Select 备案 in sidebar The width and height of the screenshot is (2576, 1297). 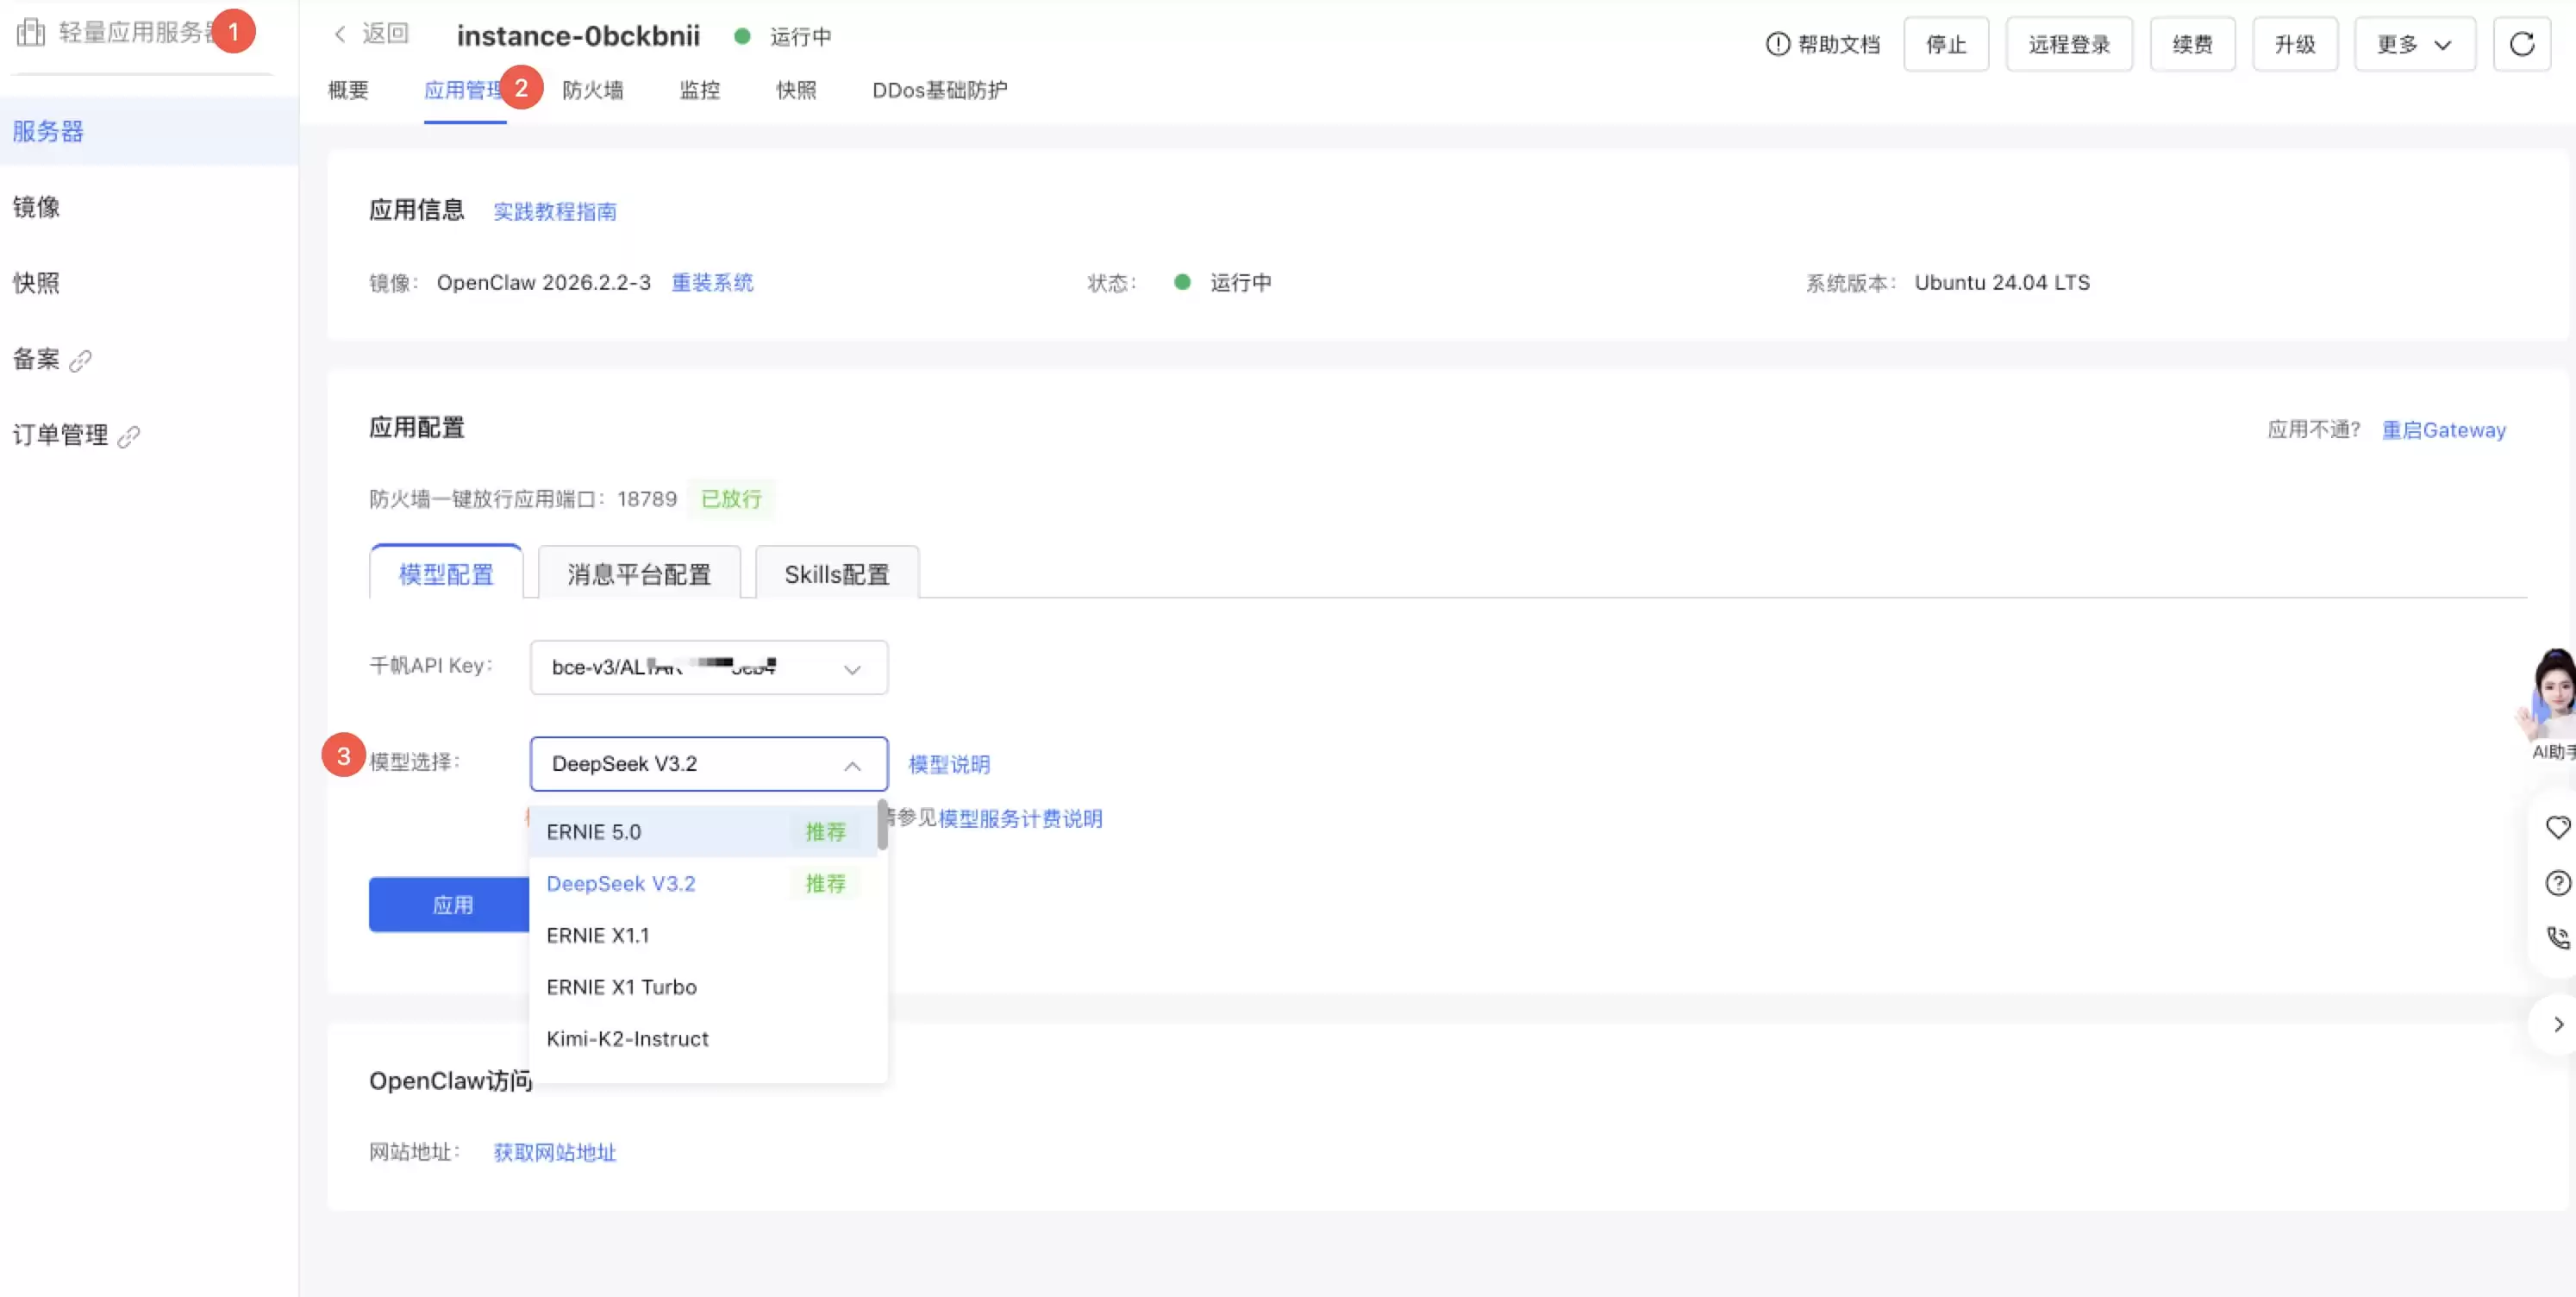pyautogui.click(x=36, y=359)
